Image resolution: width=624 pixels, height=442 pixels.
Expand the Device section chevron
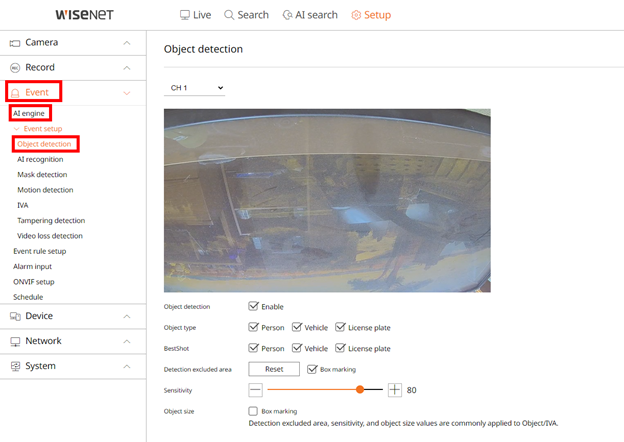tap(127, 317)
